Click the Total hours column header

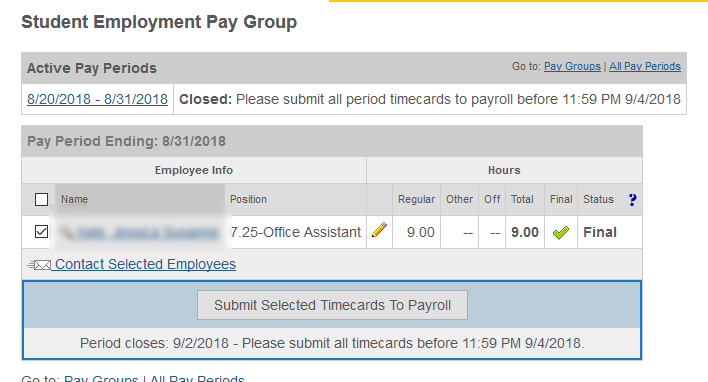click(522, 199)
